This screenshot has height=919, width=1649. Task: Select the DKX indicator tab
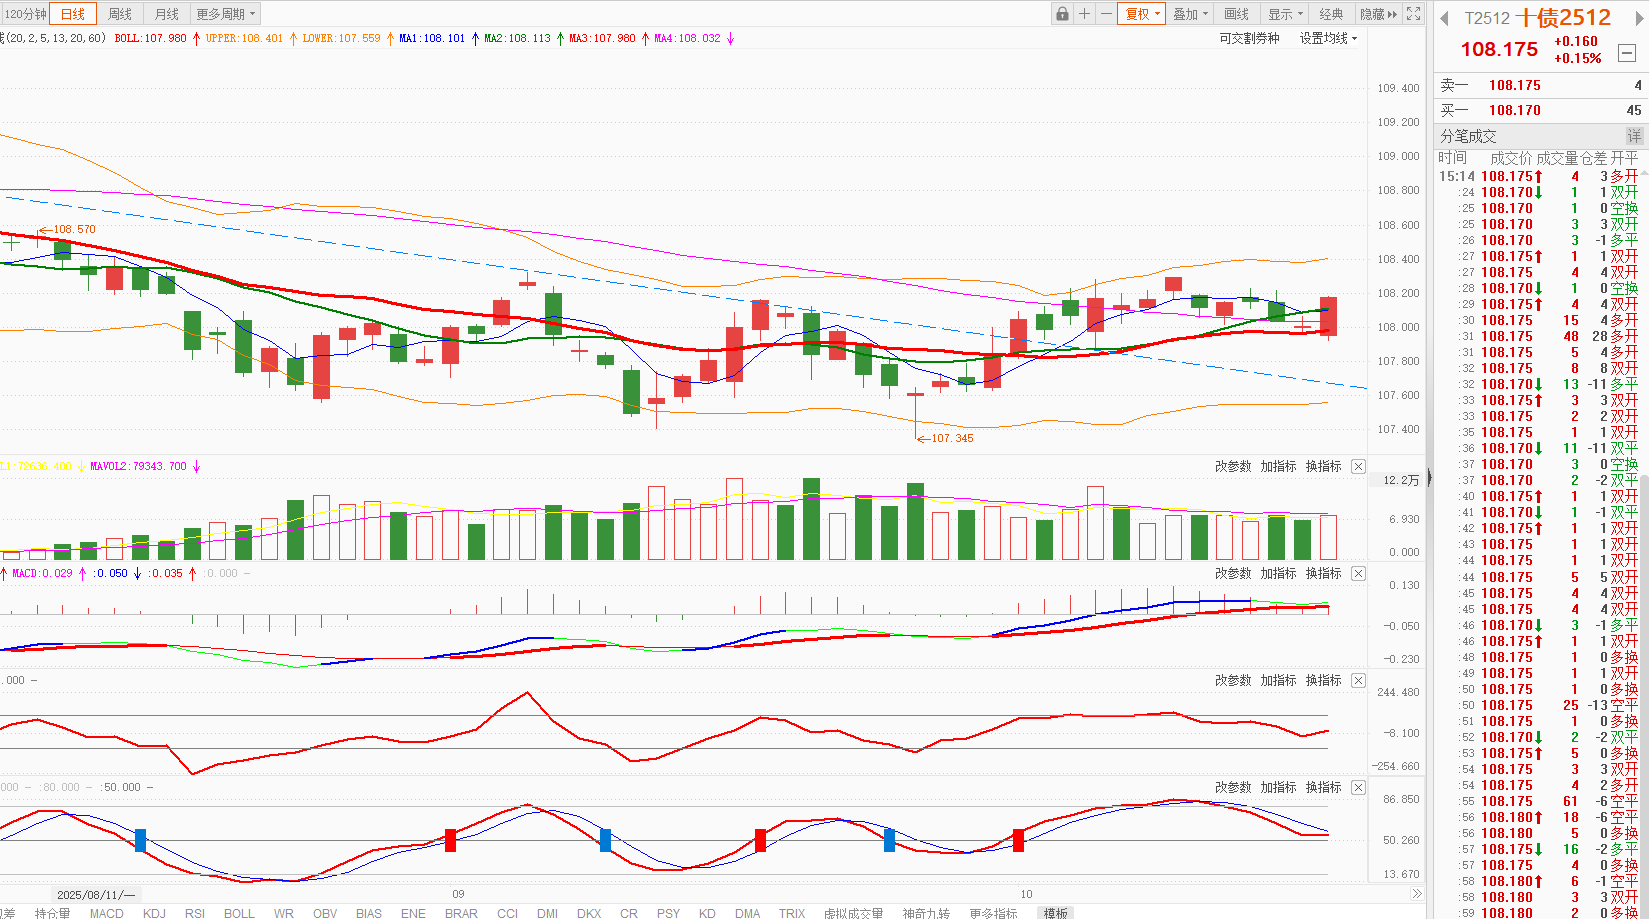(x=589, y=913)
